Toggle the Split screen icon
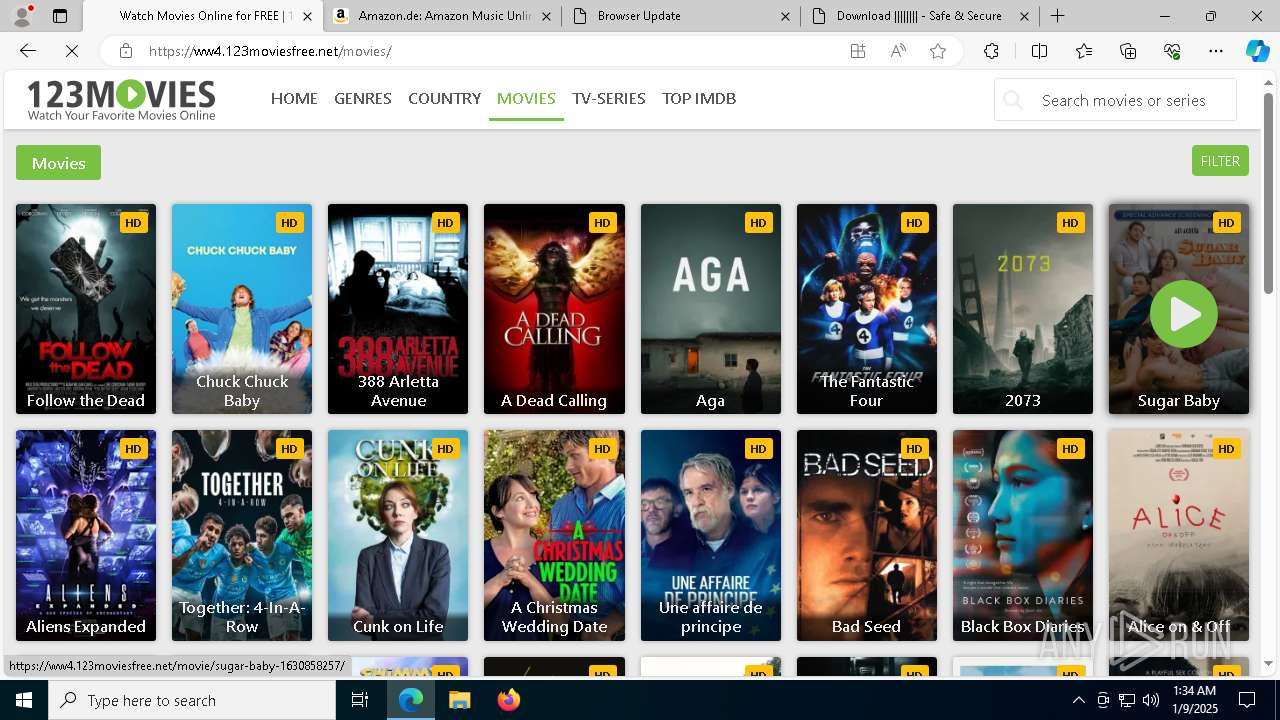 (1039, 51)
